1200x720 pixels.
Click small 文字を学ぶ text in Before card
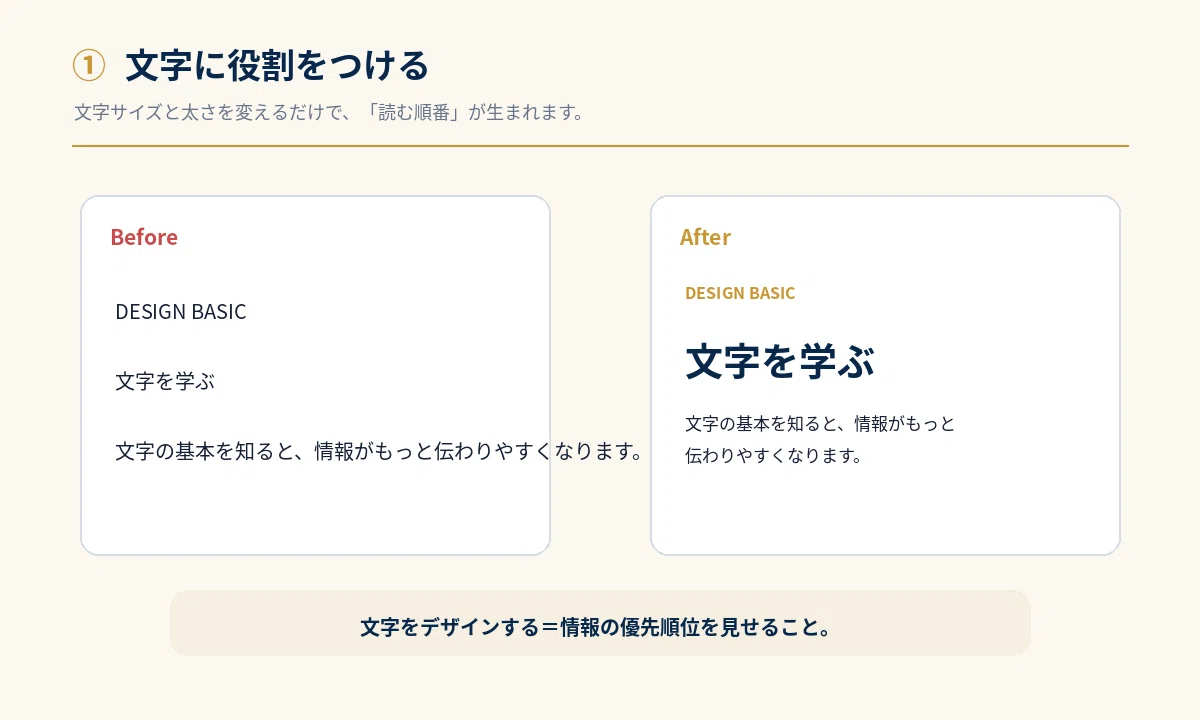165,381
